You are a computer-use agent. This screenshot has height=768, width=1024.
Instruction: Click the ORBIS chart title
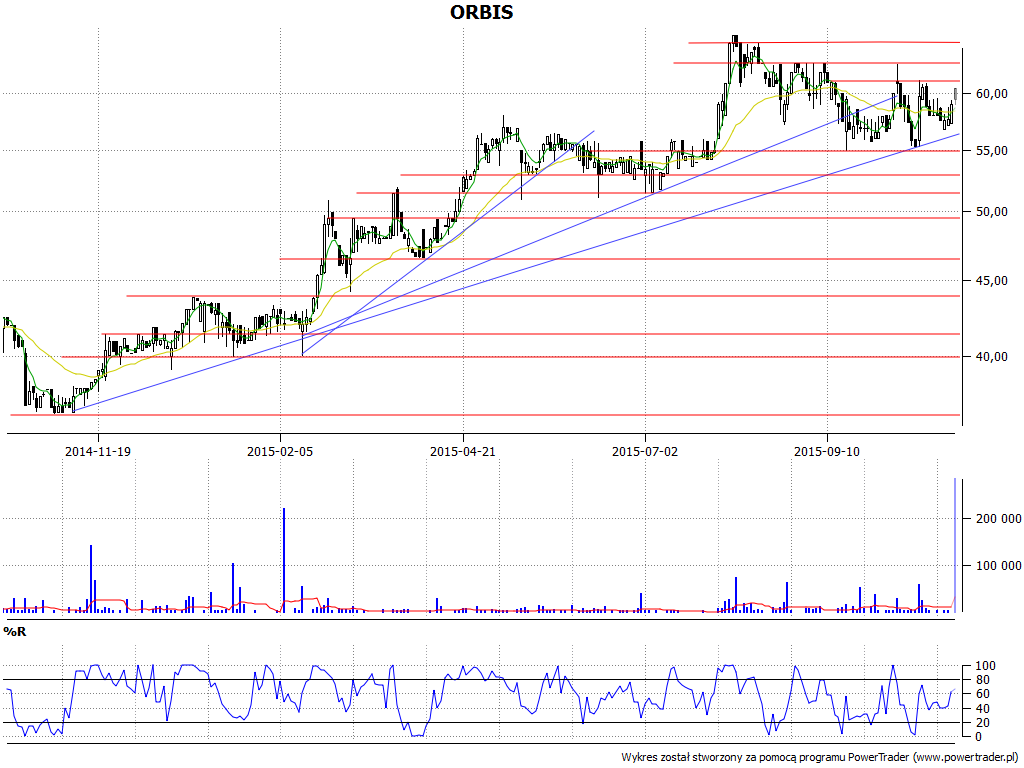click(482, 12)
